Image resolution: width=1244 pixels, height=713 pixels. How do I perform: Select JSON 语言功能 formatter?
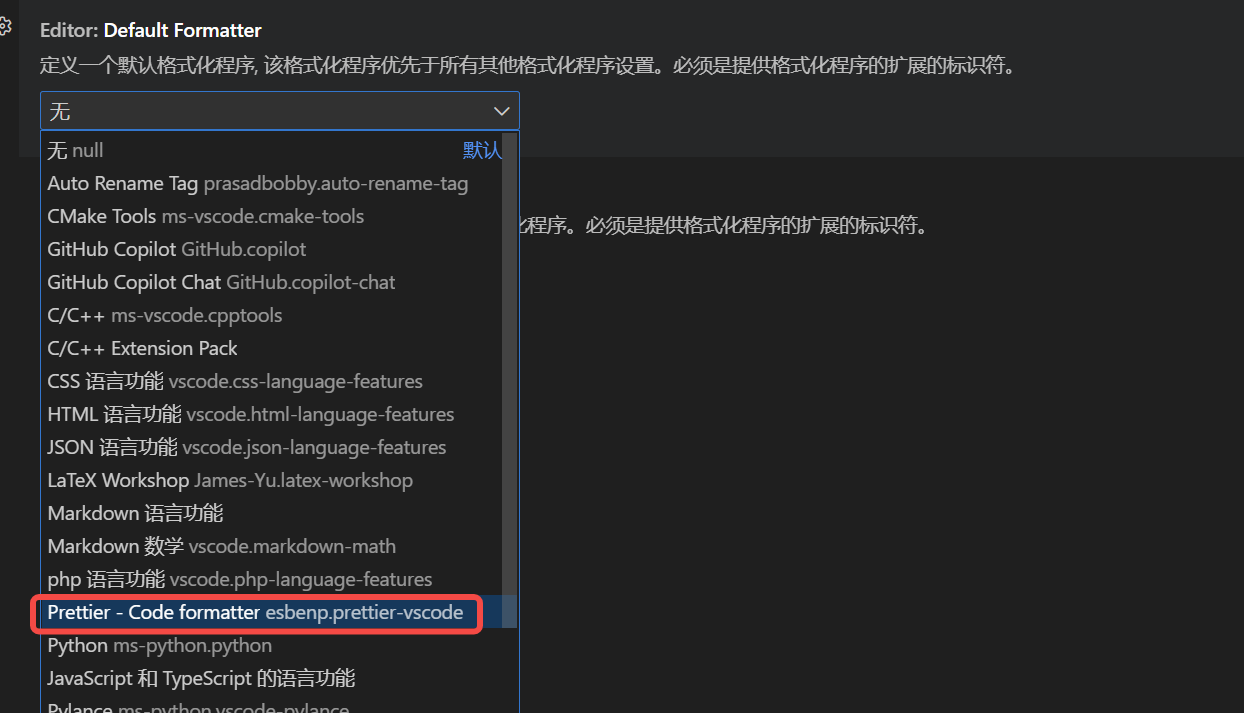[273, 447]
